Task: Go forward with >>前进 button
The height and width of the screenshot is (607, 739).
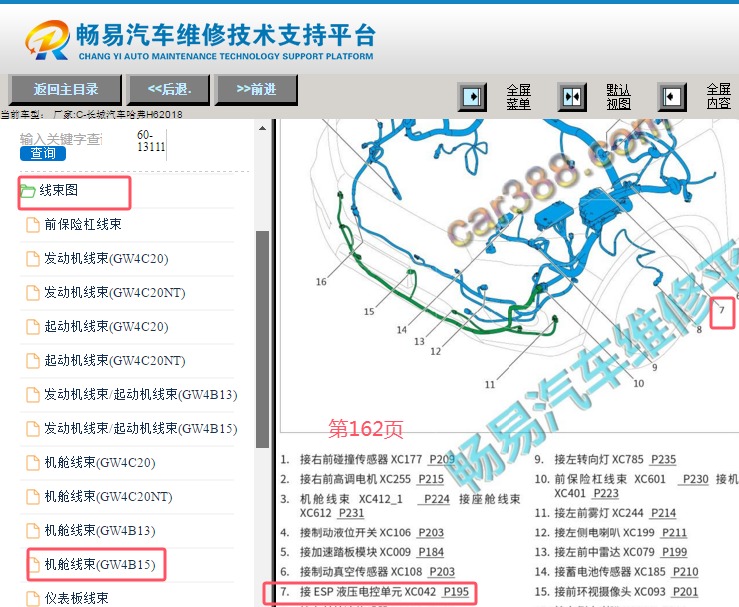Action: point(256,90)
